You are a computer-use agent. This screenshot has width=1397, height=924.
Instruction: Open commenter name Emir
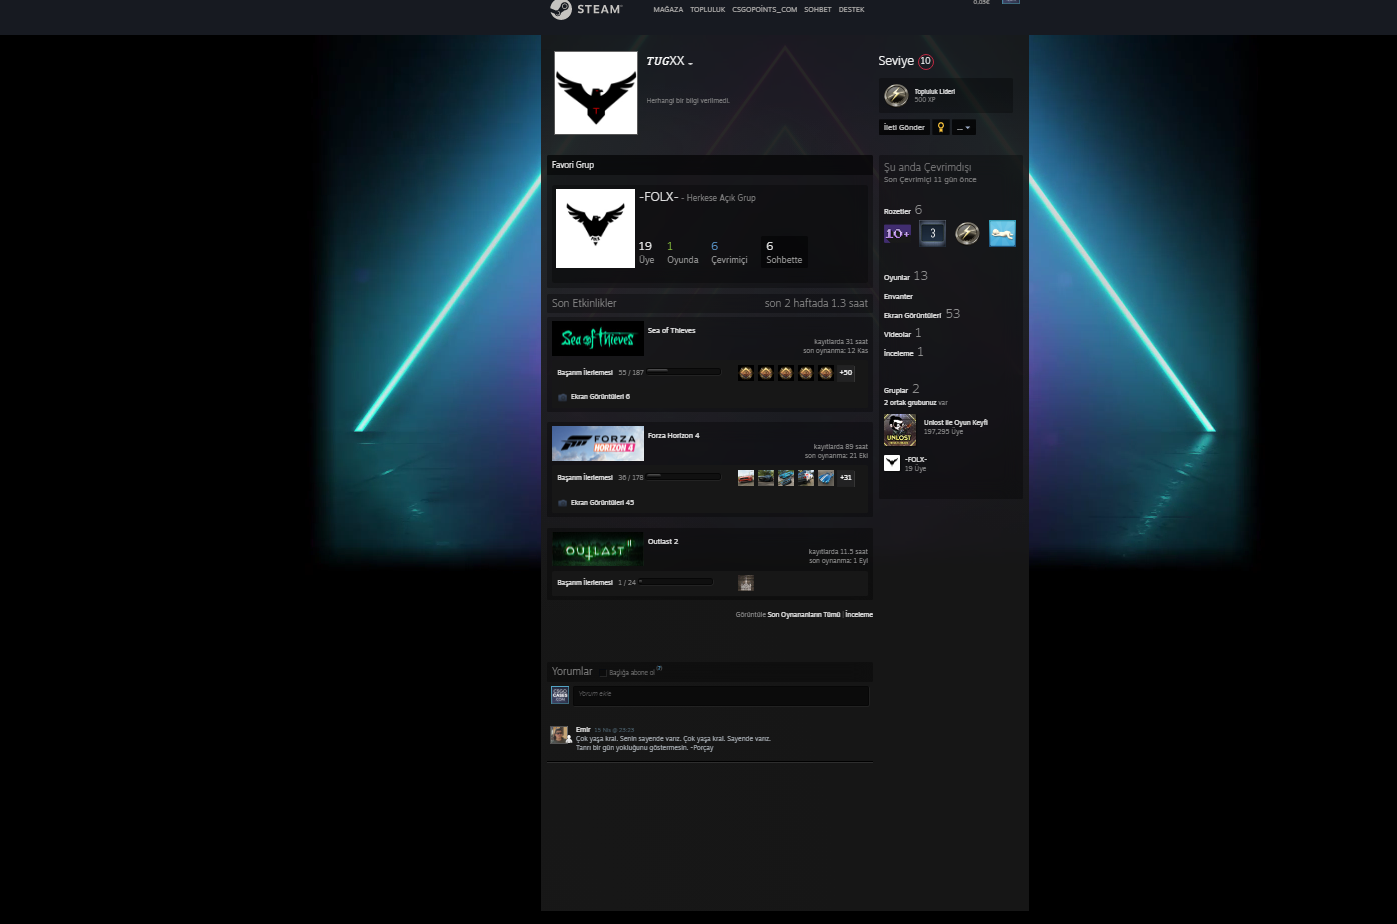583,729
